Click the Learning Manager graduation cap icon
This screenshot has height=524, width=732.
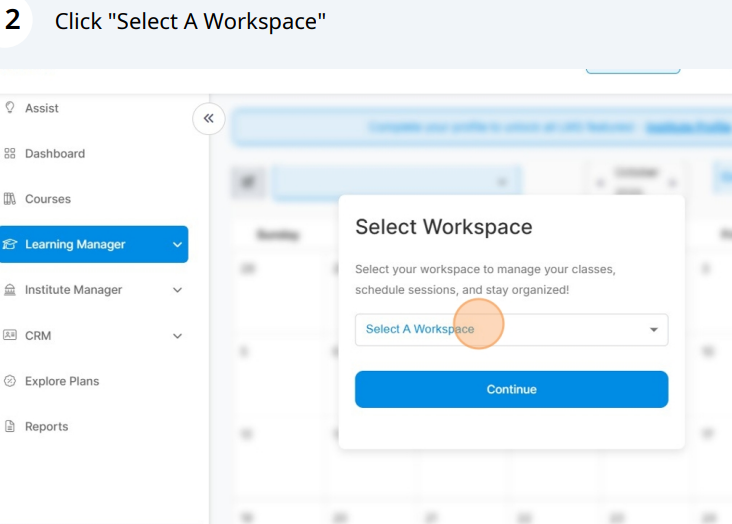point(10,244)
